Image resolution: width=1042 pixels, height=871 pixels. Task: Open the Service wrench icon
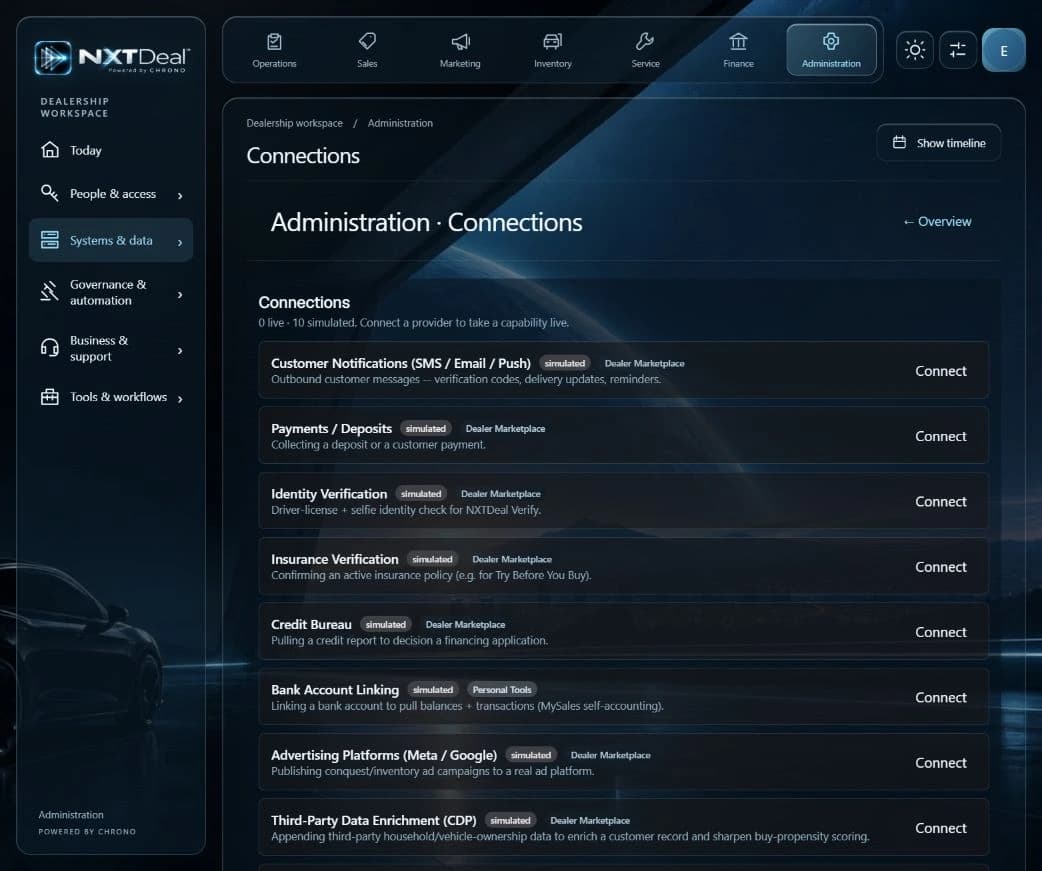point(645,41)
